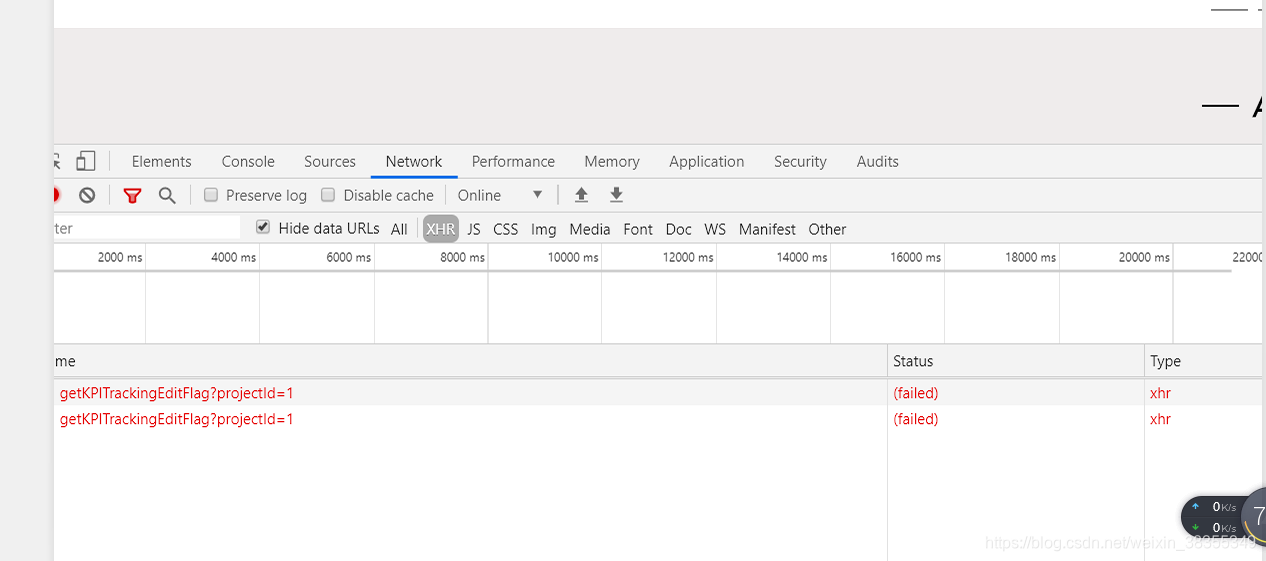Viewport: 1266px width, 561px height.
Task: Uncheck Hide data URLs checkbox
Action: pos(263,227)
